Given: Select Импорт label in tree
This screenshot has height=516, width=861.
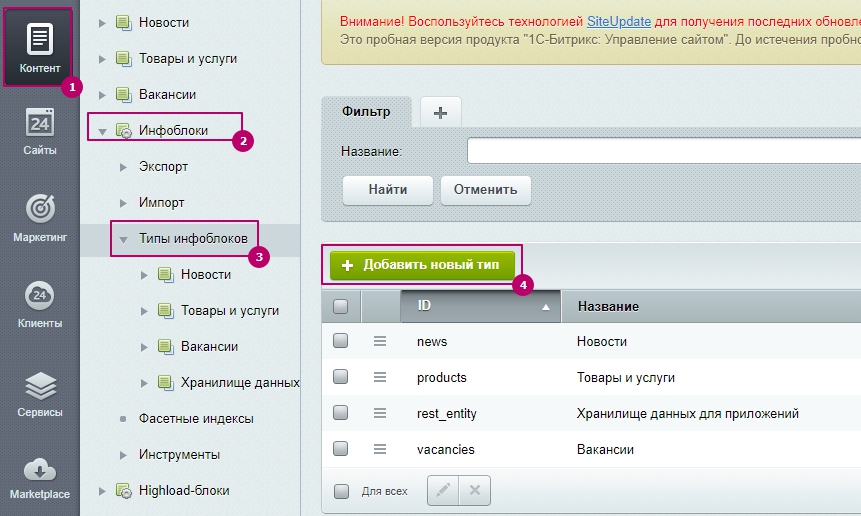Looking at the screenshot, I should click(x=161, y=203).
